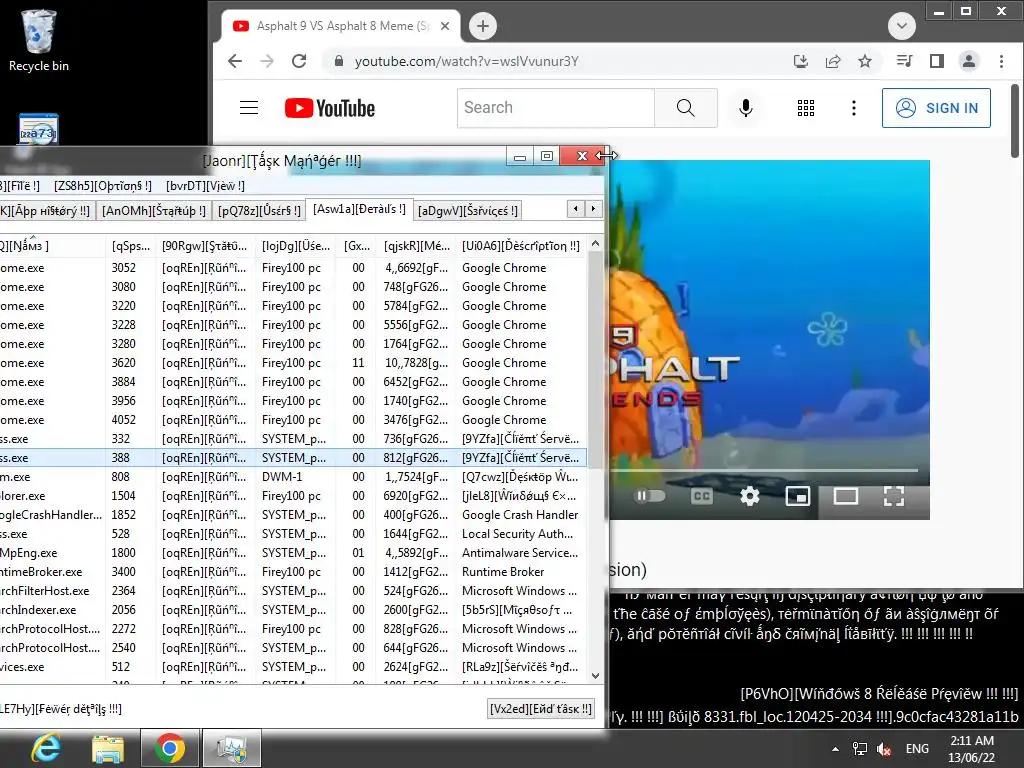Sort by the Name column header
Viewport: 1024px width, 768px height.
[52, 246]
